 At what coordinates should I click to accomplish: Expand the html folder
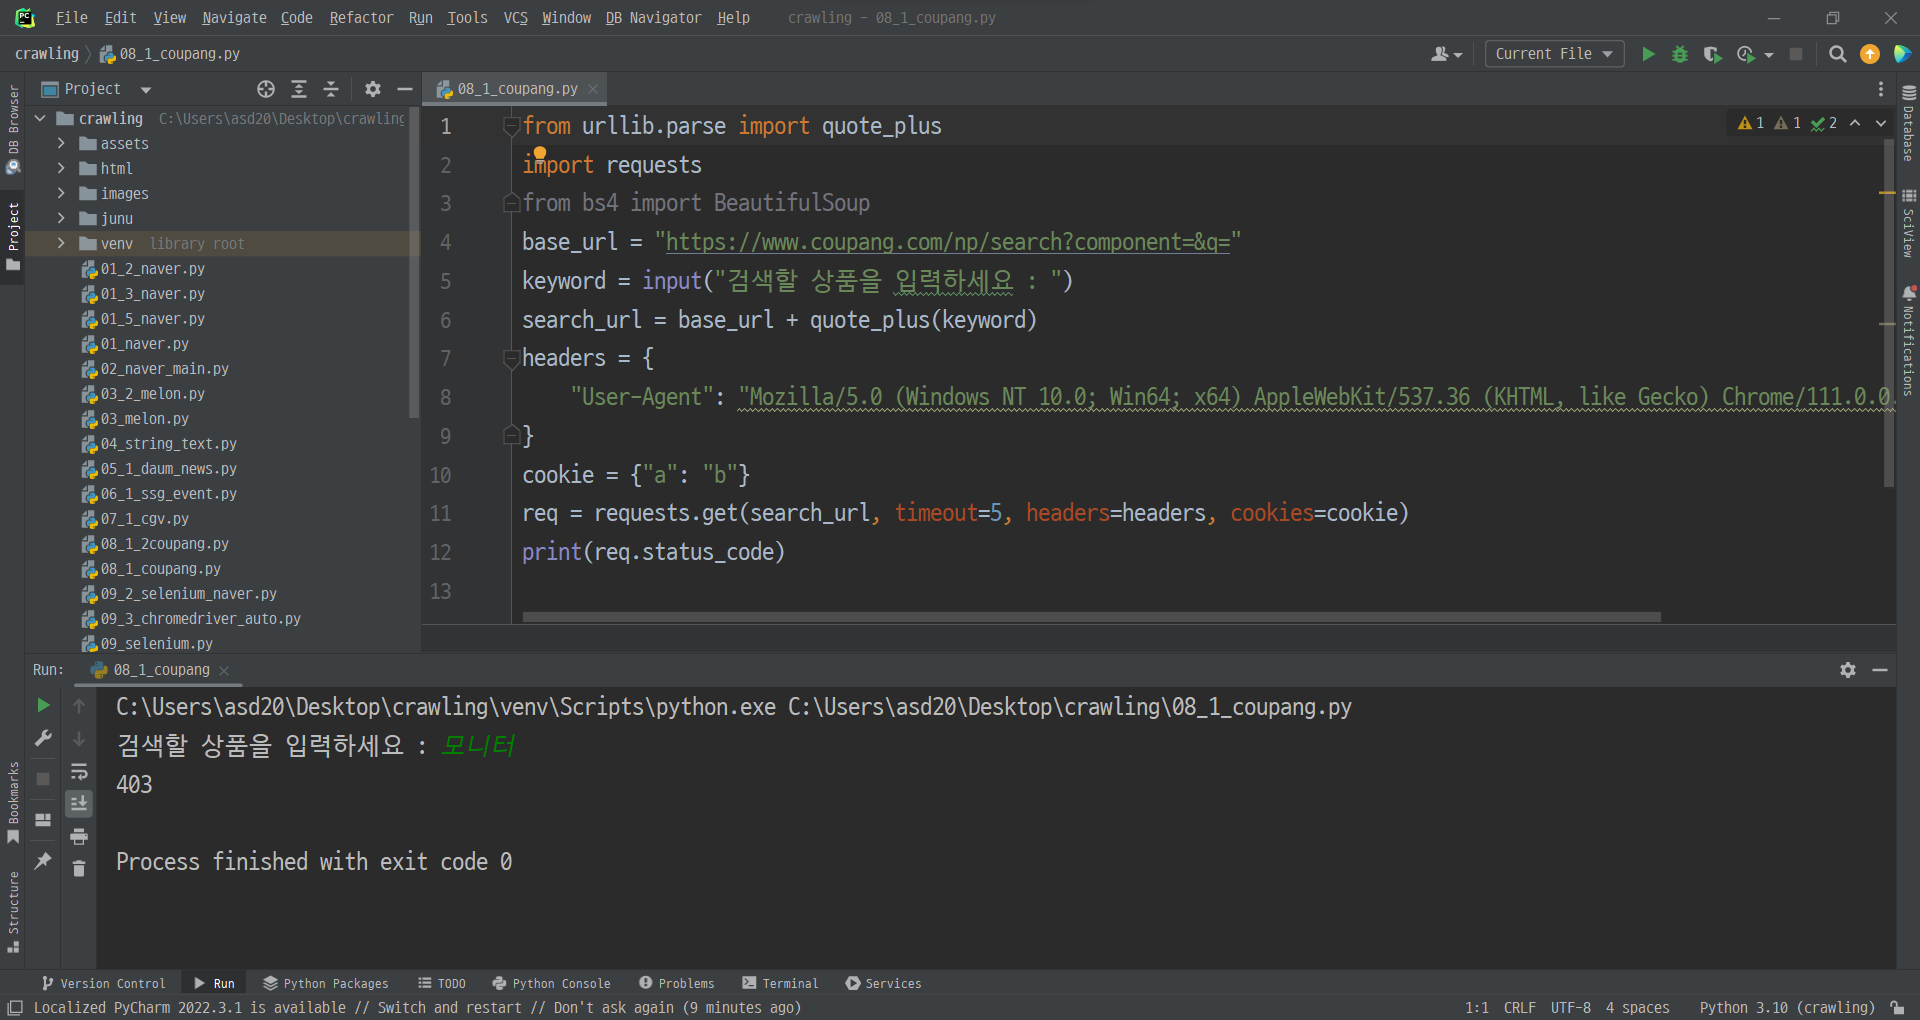click(x=61, y=169)
